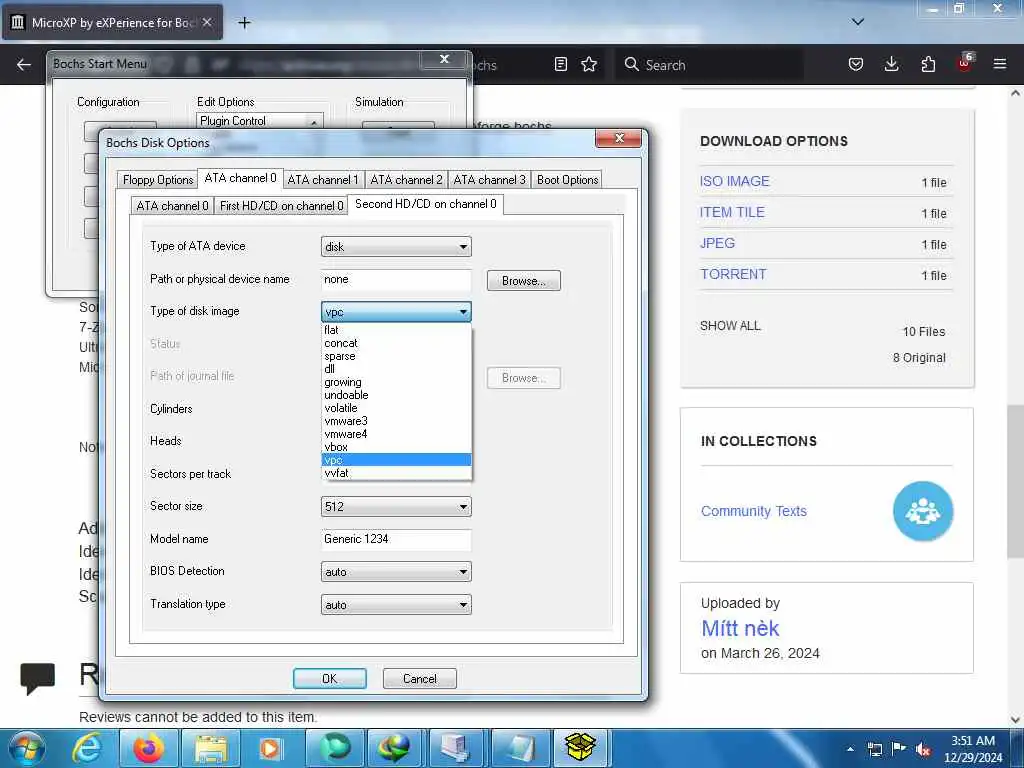Screen dimensions: 1024x768
Task: Open ISO IMAGE download link
Action: click(x=735, y=182)
